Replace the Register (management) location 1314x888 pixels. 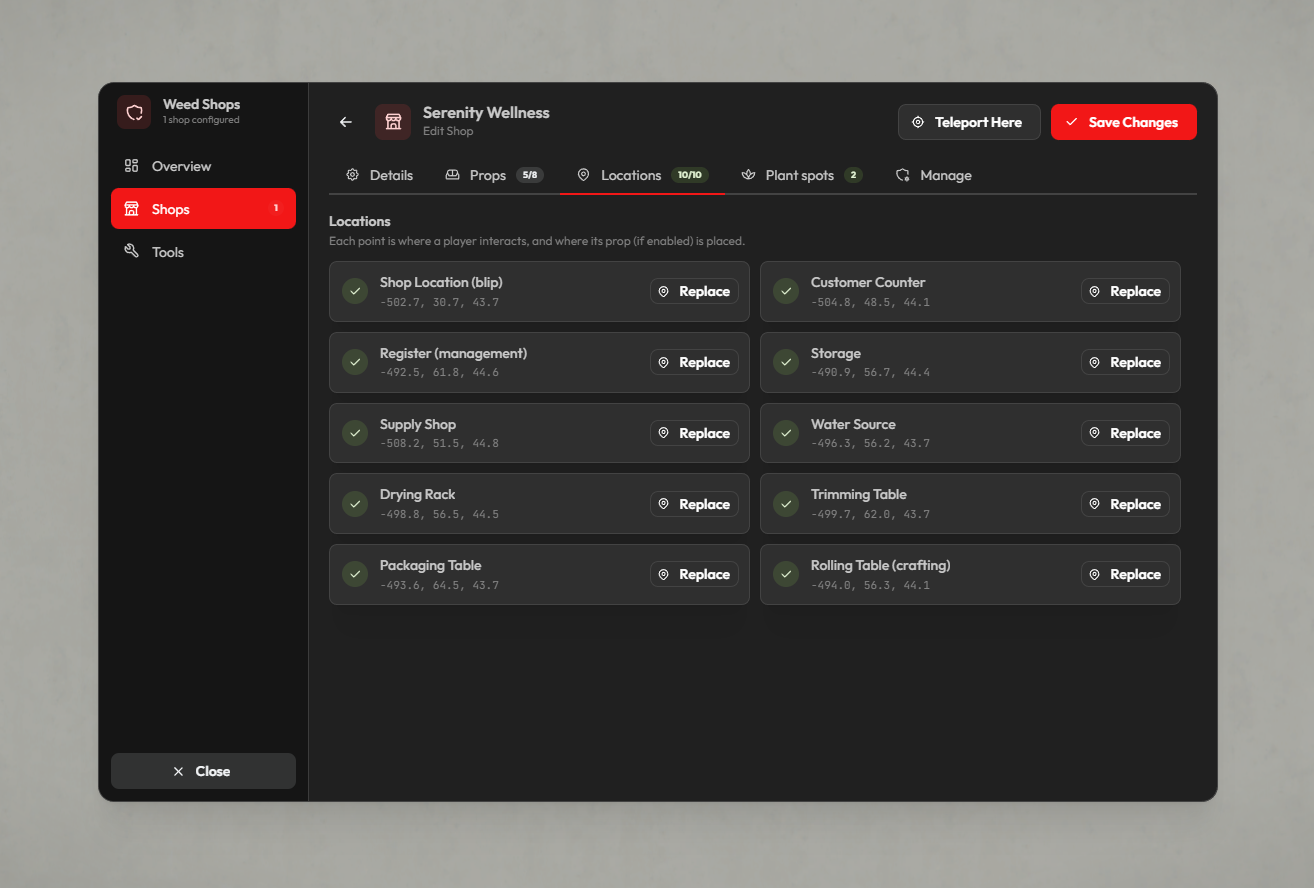tap(694, 362)
